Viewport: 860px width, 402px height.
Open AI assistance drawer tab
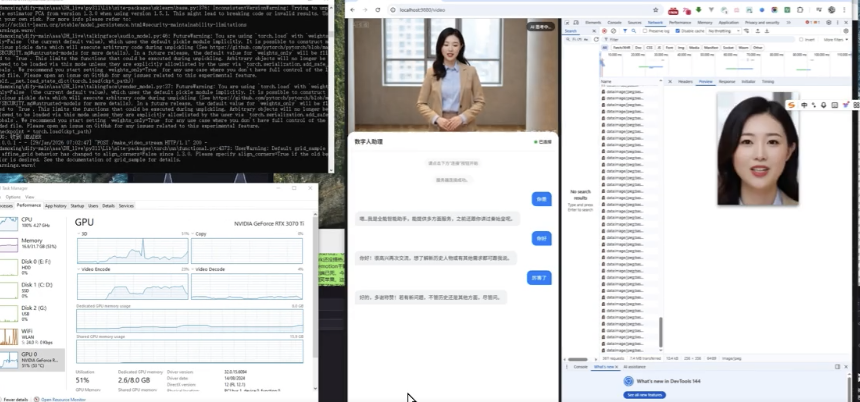click(x=635, y=367)
